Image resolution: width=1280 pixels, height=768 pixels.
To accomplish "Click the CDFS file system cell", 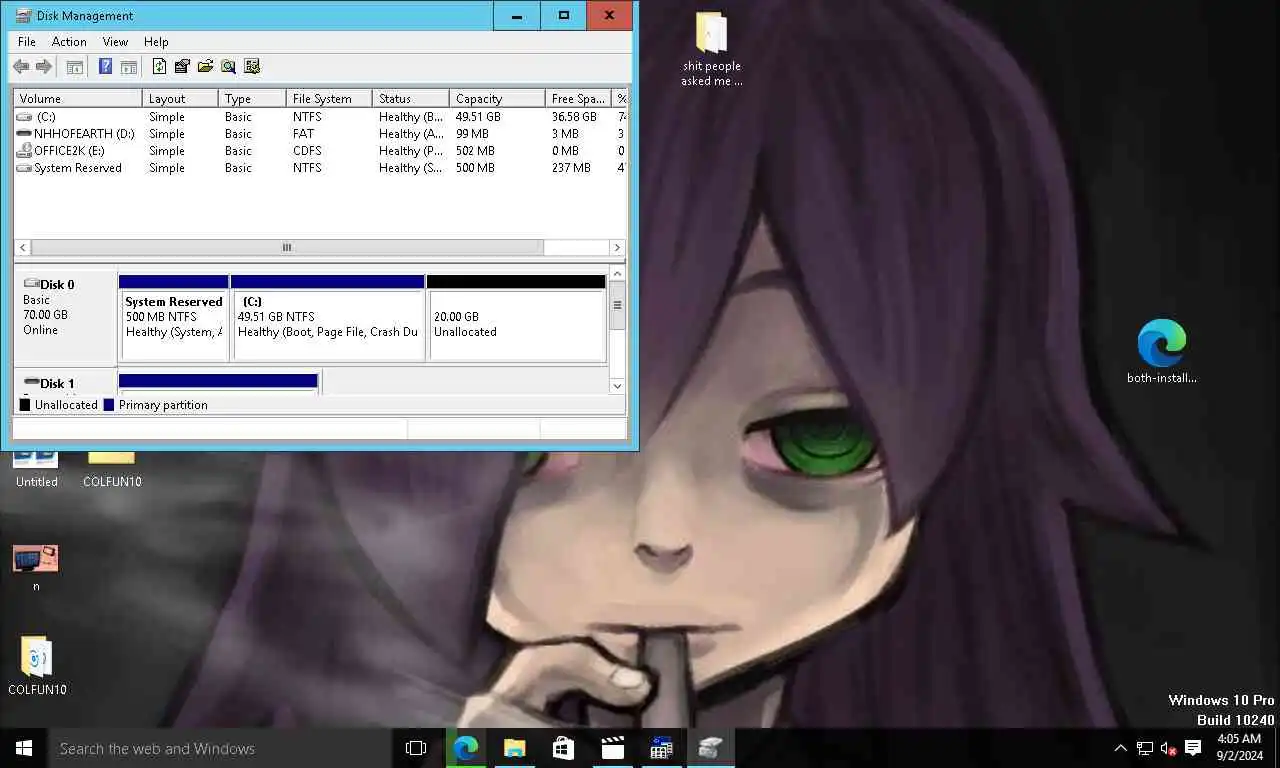I will (308, 151).
